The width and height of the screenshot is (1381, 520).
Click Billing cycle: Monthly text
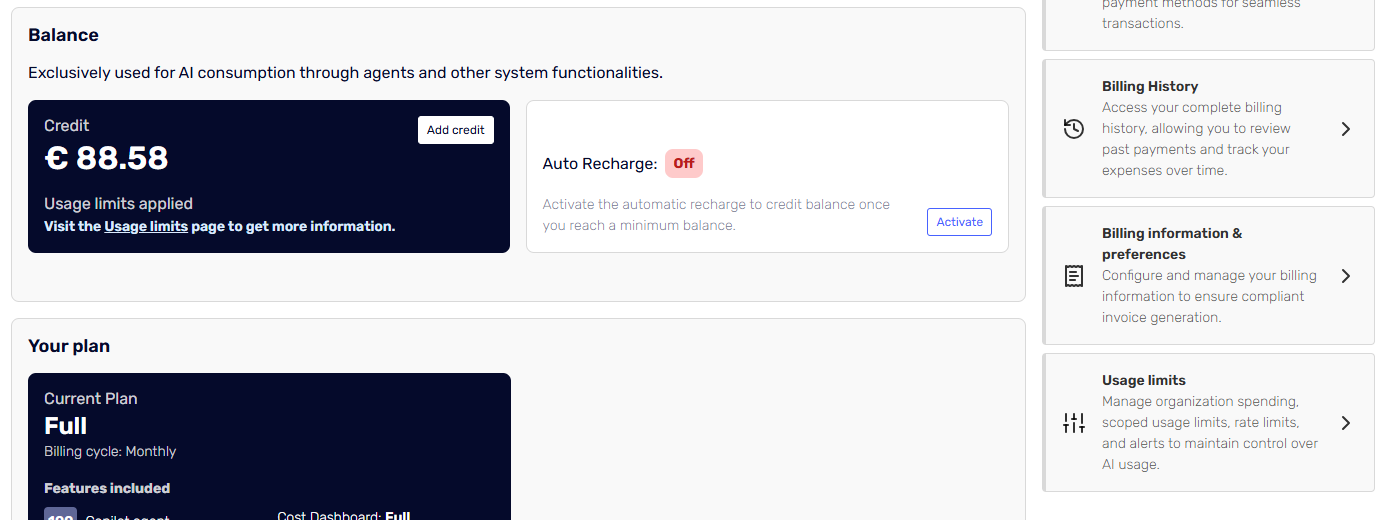110,452
